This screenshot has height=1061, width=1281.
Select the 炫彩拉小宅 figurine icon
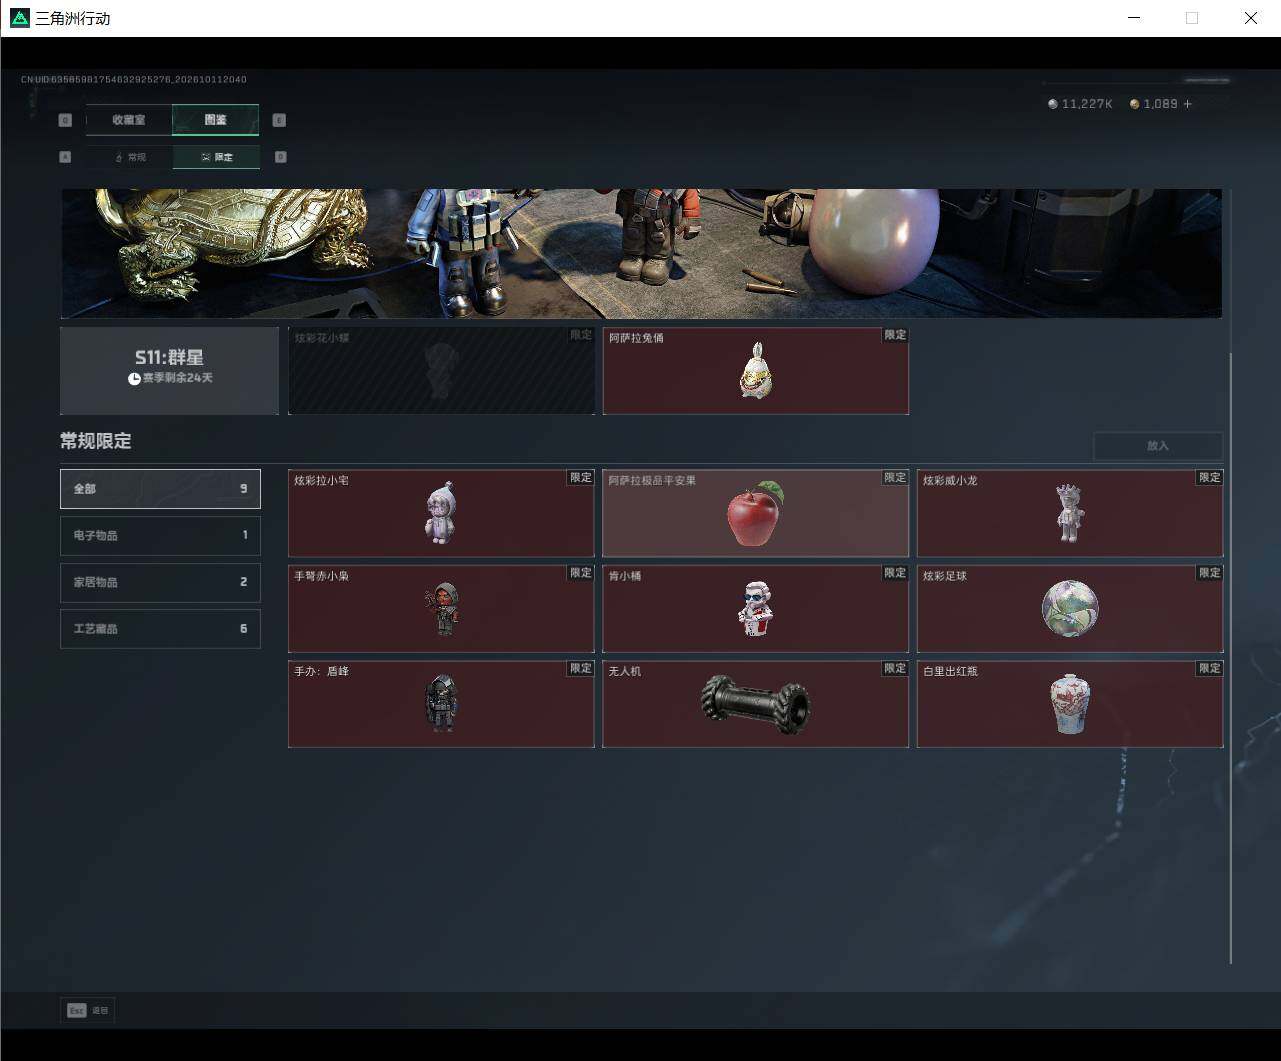[441, 514]
